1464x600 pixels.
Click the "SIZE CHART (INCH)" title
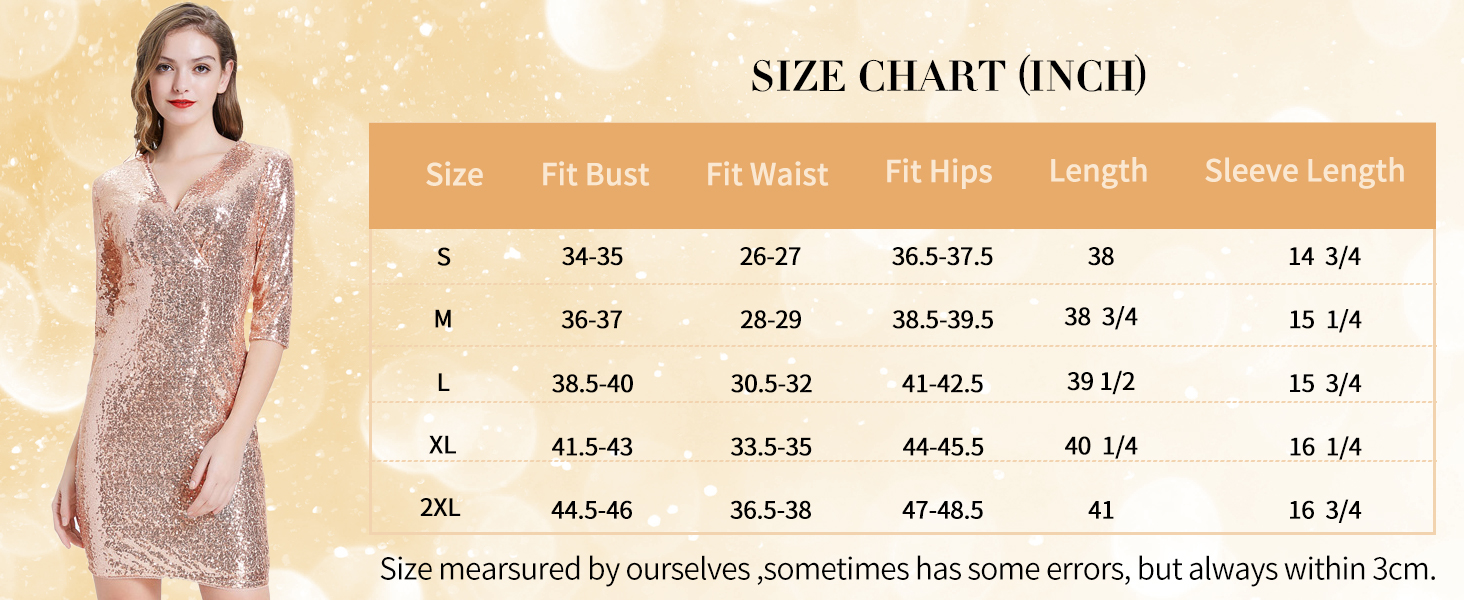tap(949, 77)
